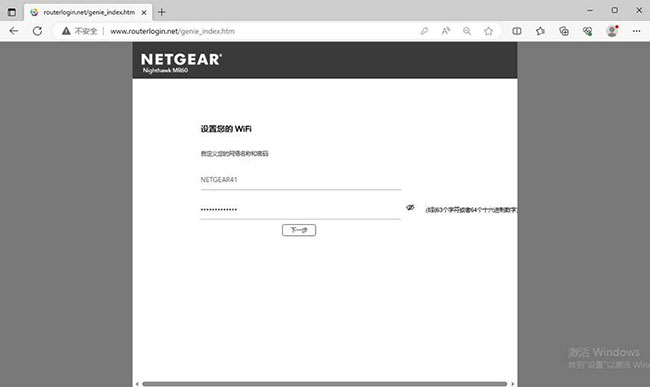The width and height of the screenshot is (650, 387).
Task: Click the zoom magnifier icon in address bar
Action: 467,31
